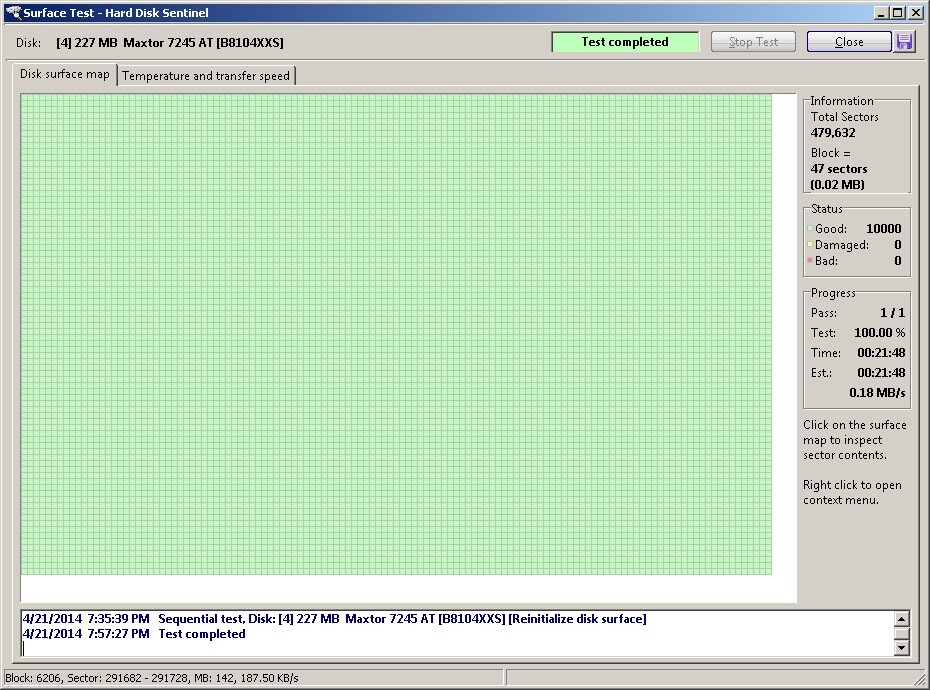Screen dimensions: 930x690
Task: Click the 'Click on the surface map' hint text
Action: point(855,440)
